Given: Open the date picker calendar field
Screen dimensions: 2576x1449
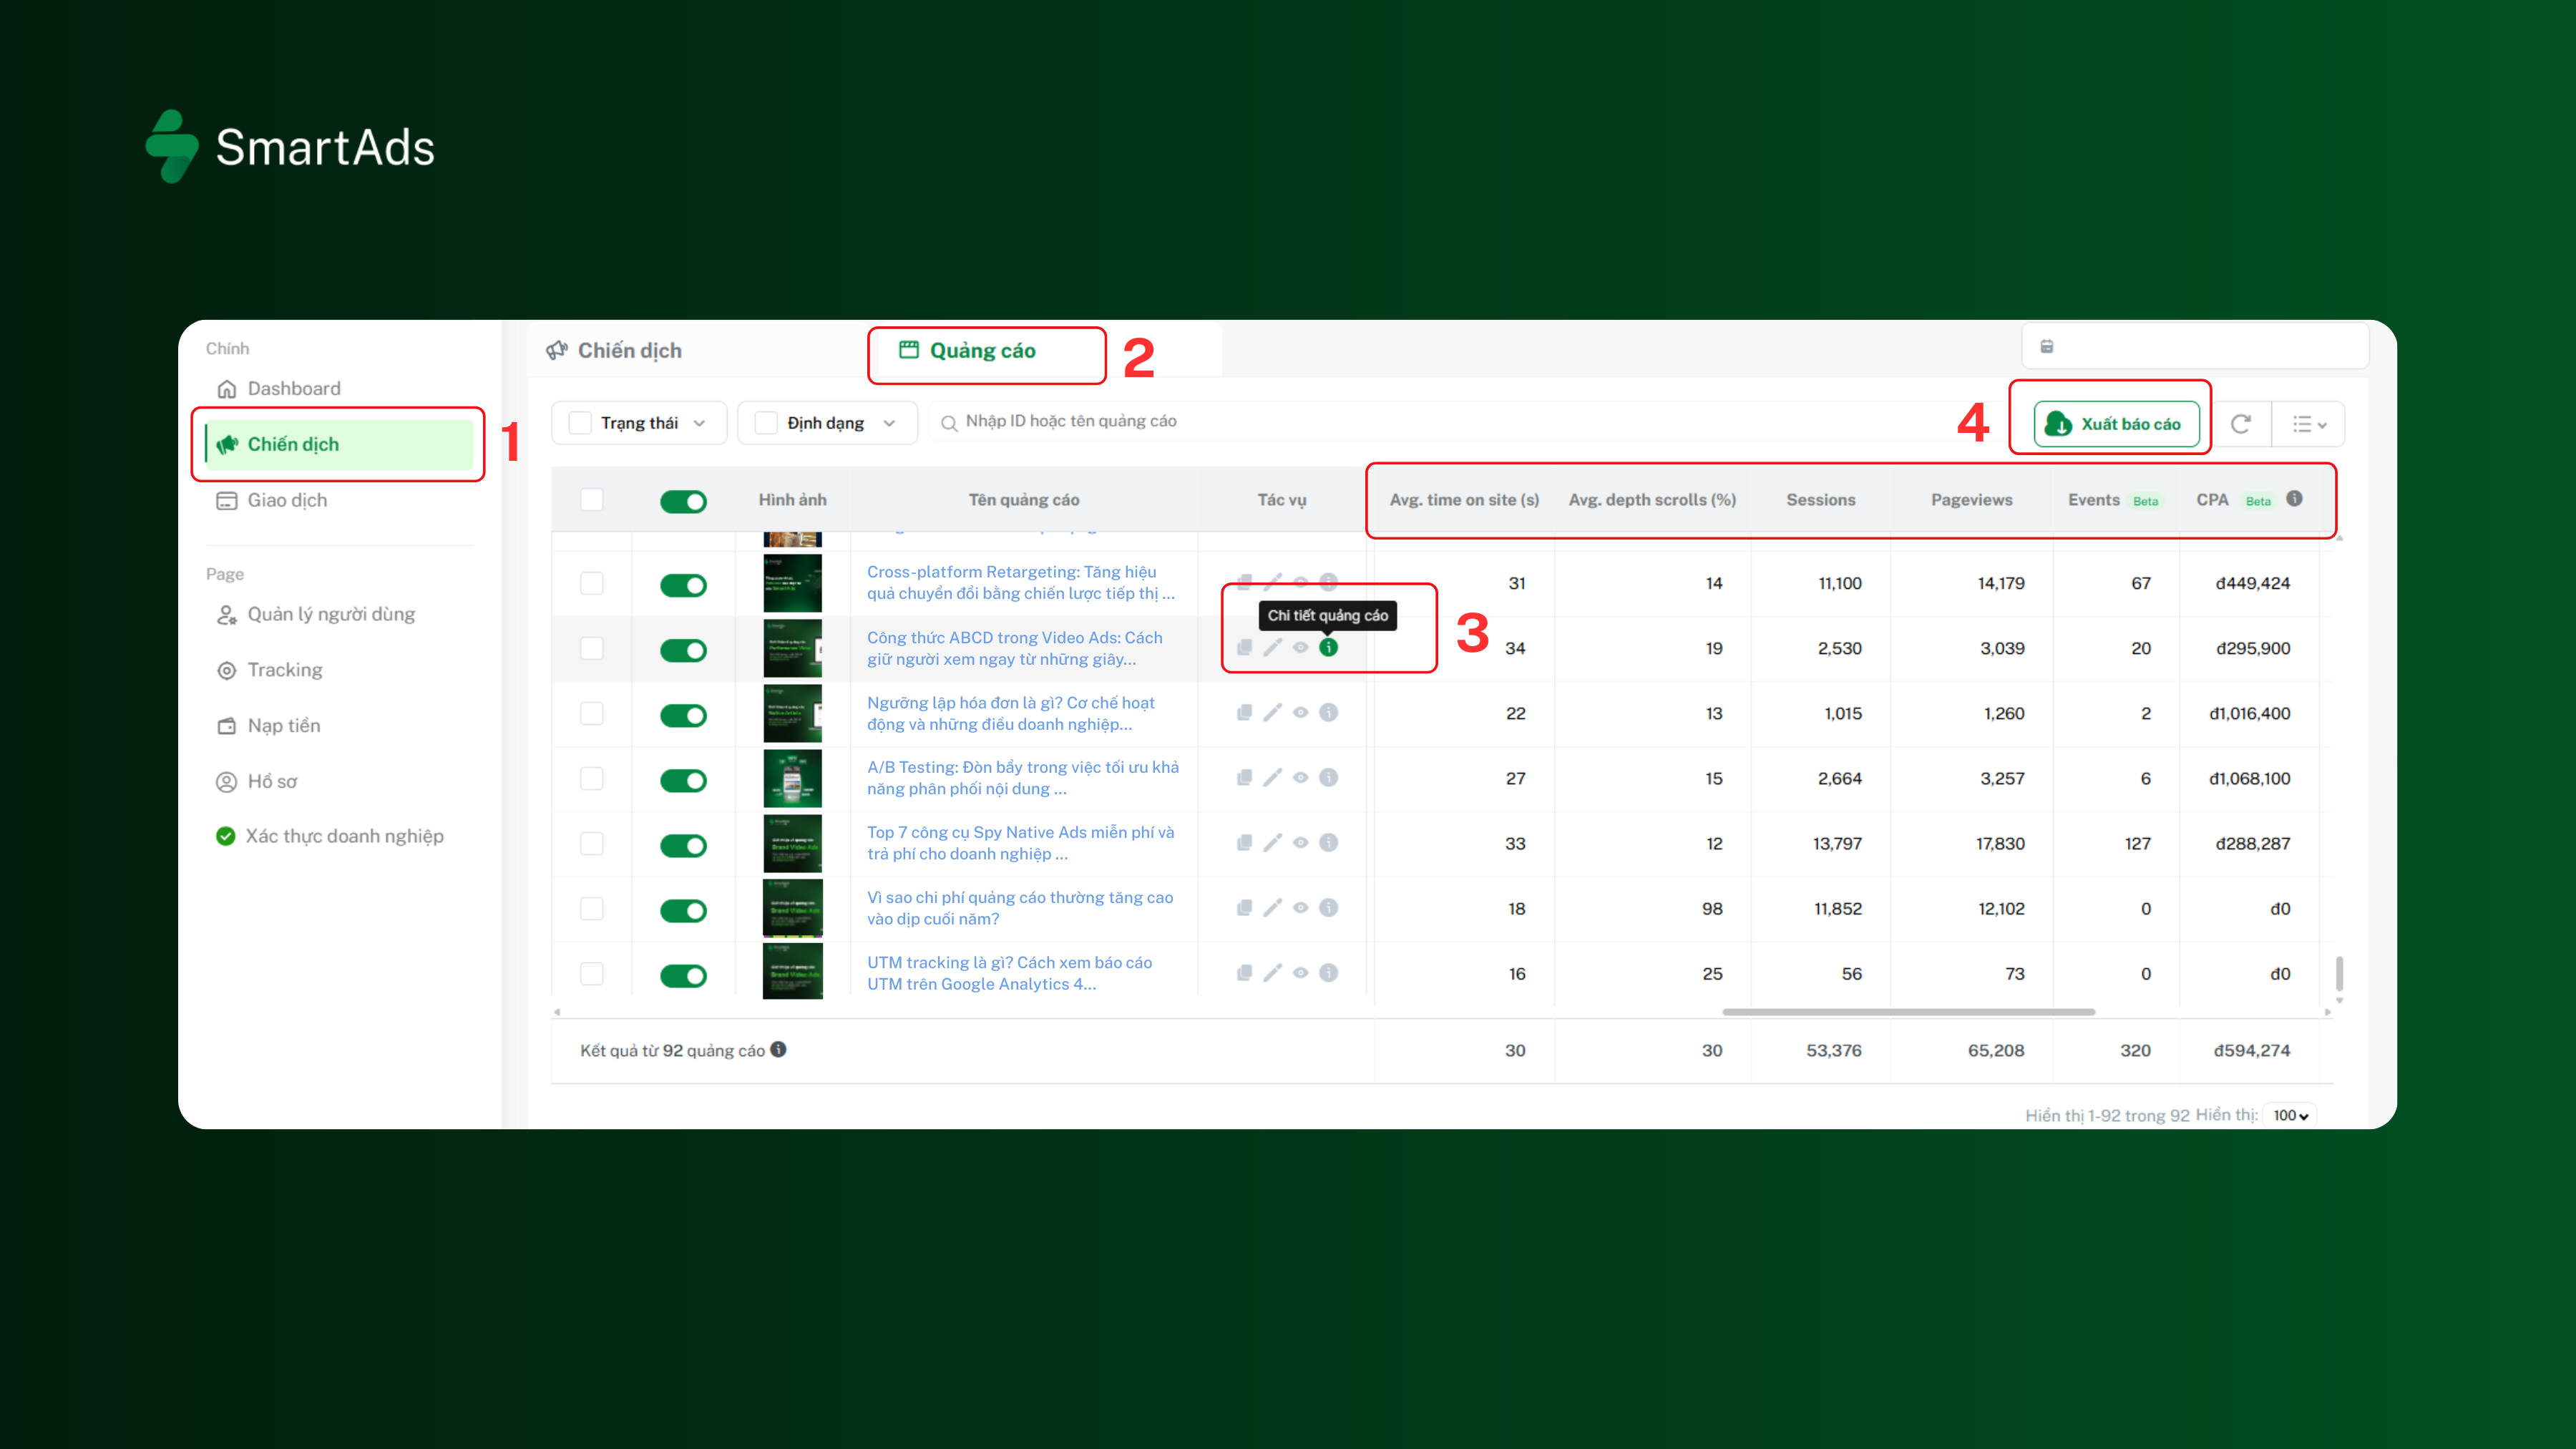Looking at the screenshot, I should tap(2195, 346).
